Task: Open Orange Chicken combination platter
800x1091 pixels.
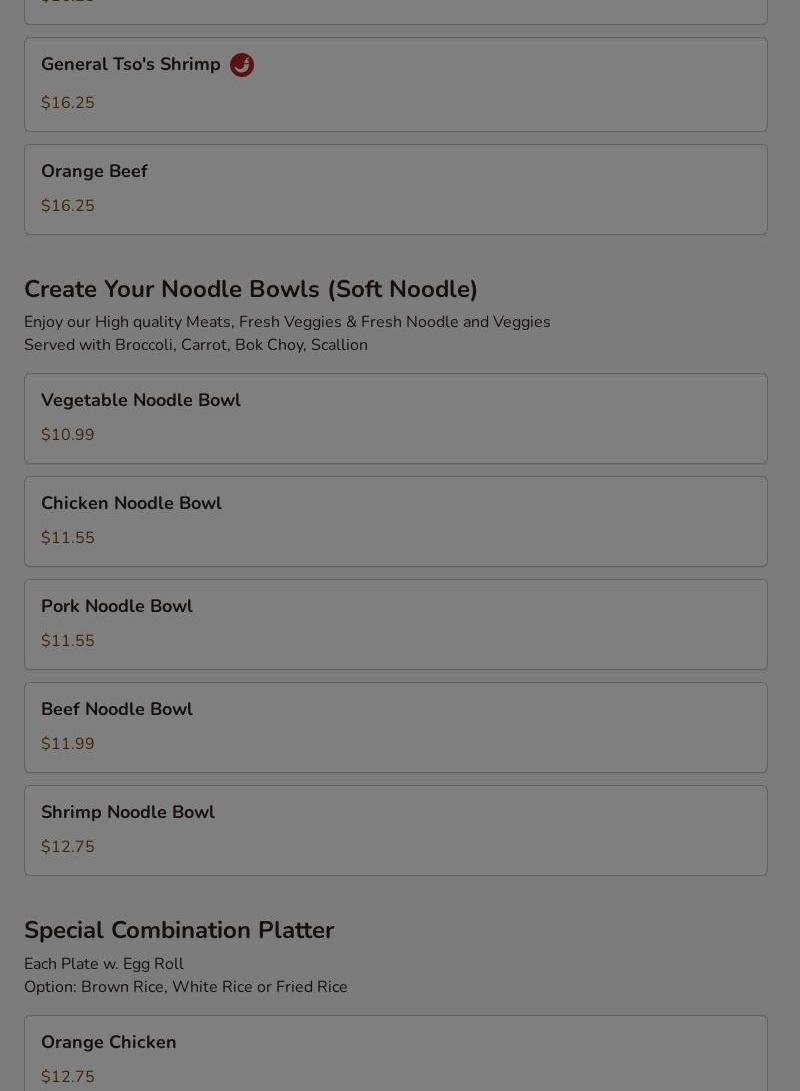Action: 396,1053
